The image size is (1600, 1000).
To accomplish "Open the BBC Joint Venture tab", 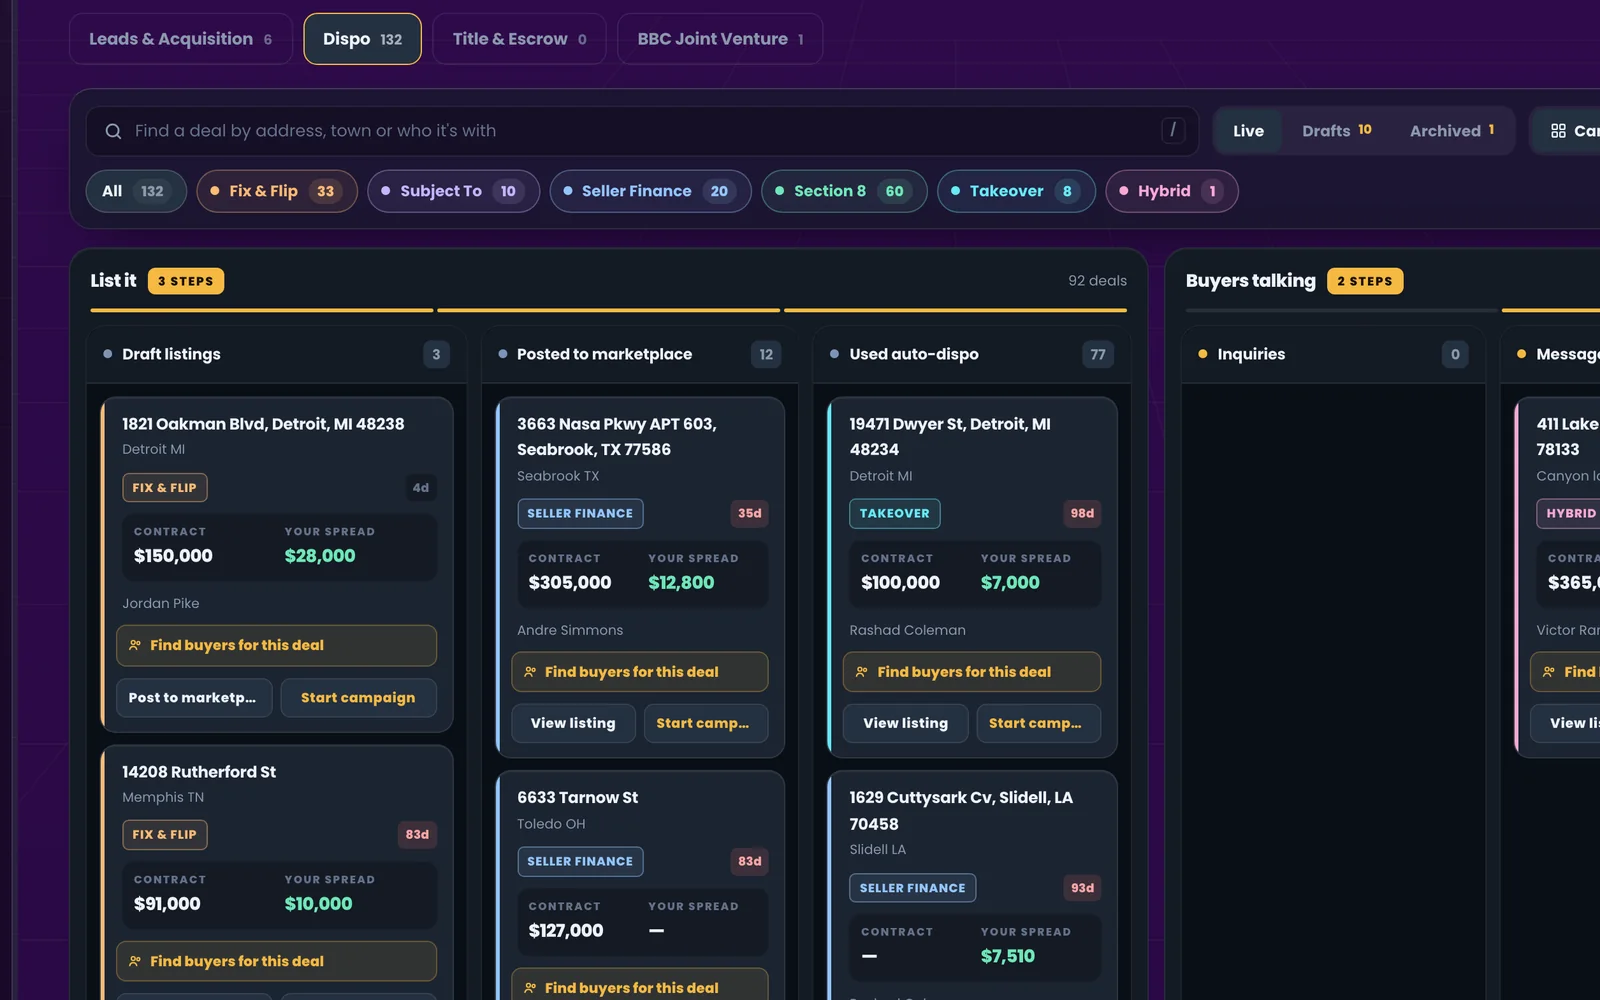I will [720, 39].
